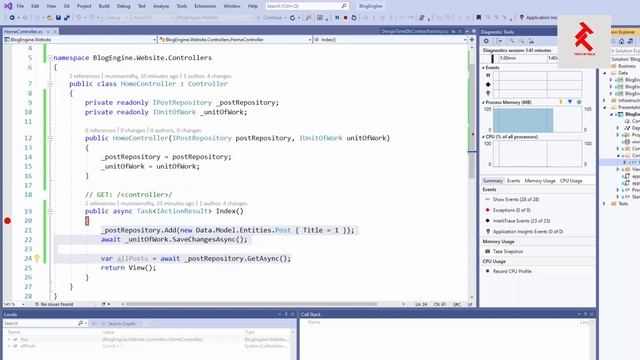Viewport: 640px width, 360px height.
Task: Collapse the Process Memory graph section
Action: [484, 102]
